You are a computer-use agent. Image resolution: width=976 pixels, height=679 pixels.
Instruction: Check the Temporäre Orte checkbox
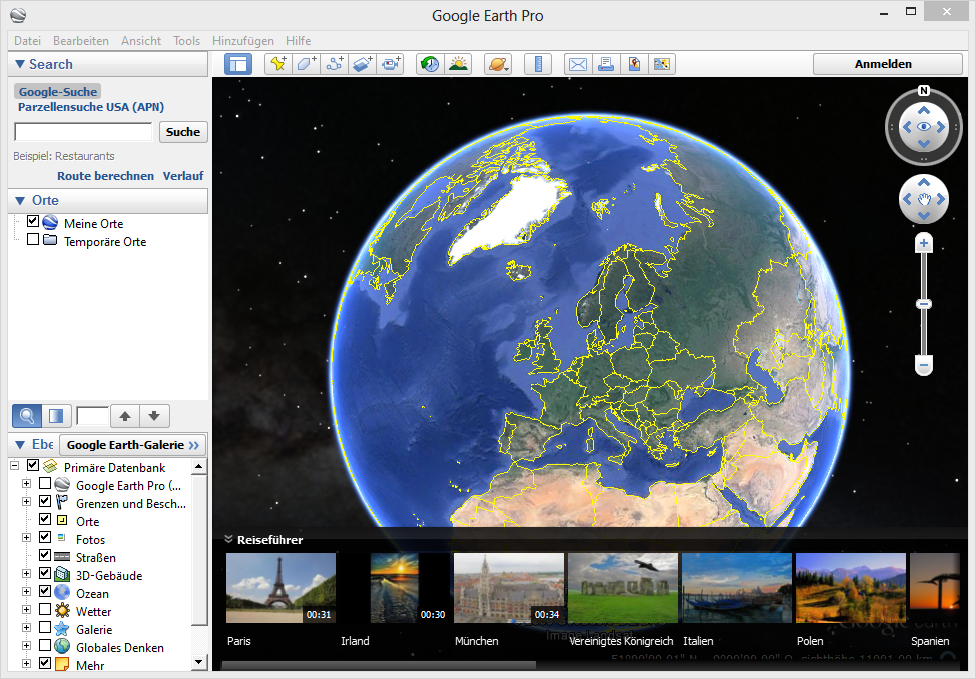33,239
